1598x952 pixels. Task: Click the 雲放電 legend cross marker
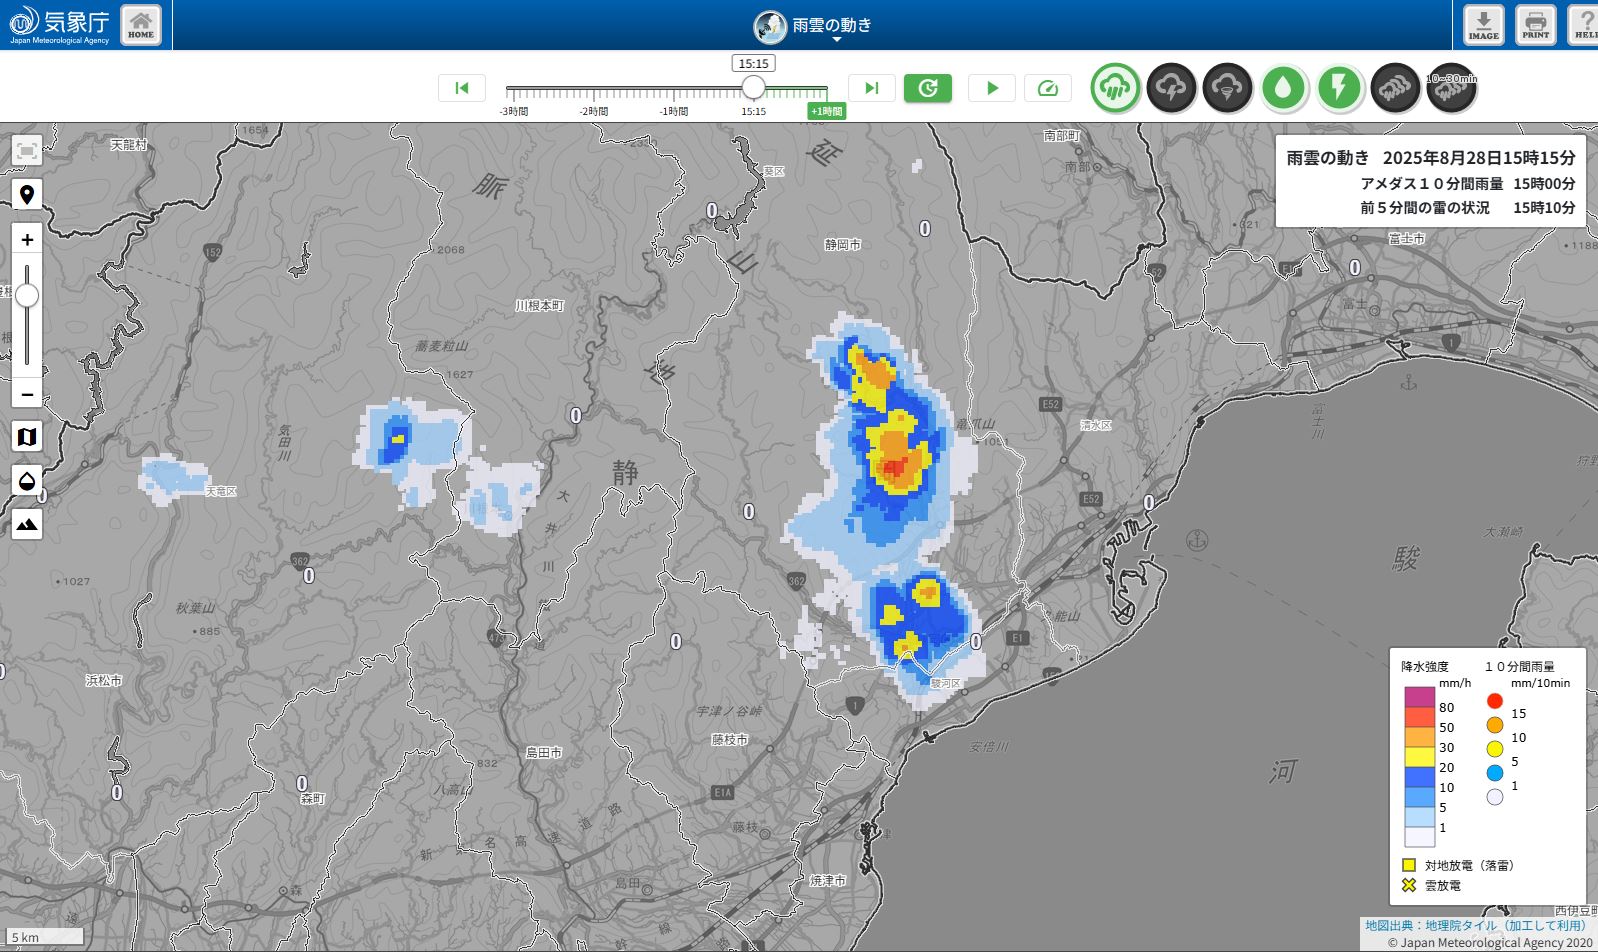tap(1409, 885)
